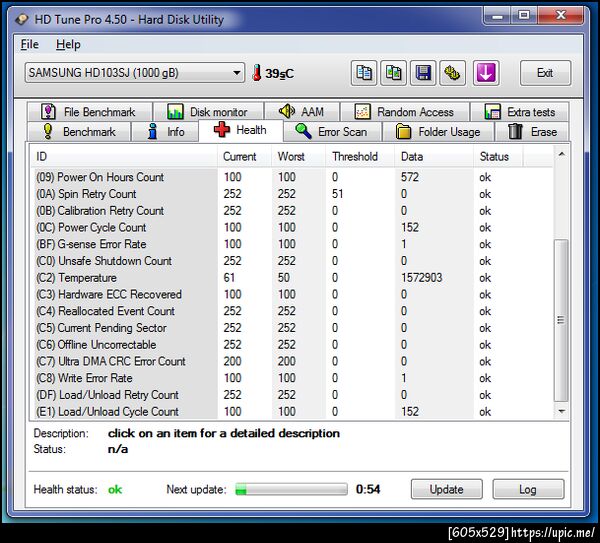Screen dimensions: 600x543
Task: Click the vertical scrollbar thumb of the list
Action: [x=561, y=320]
